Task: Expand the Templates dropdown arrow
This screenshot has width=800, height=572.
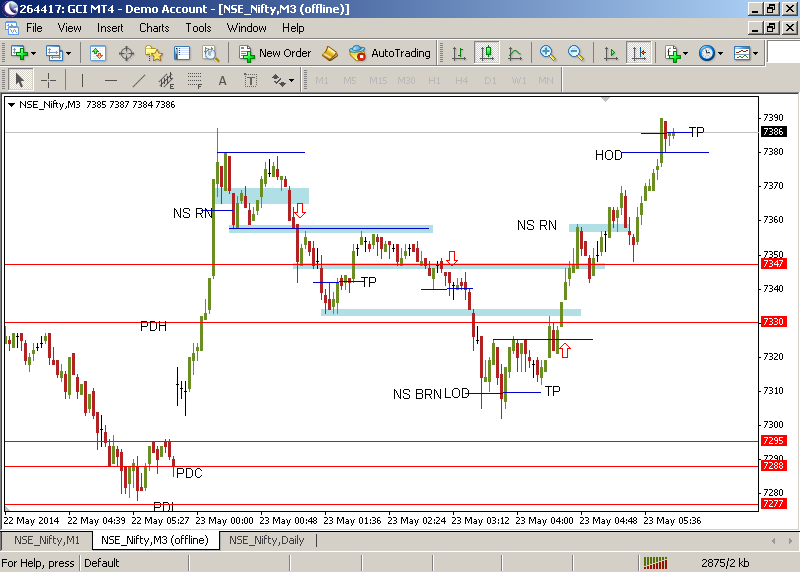Action: tap(756, 53)
